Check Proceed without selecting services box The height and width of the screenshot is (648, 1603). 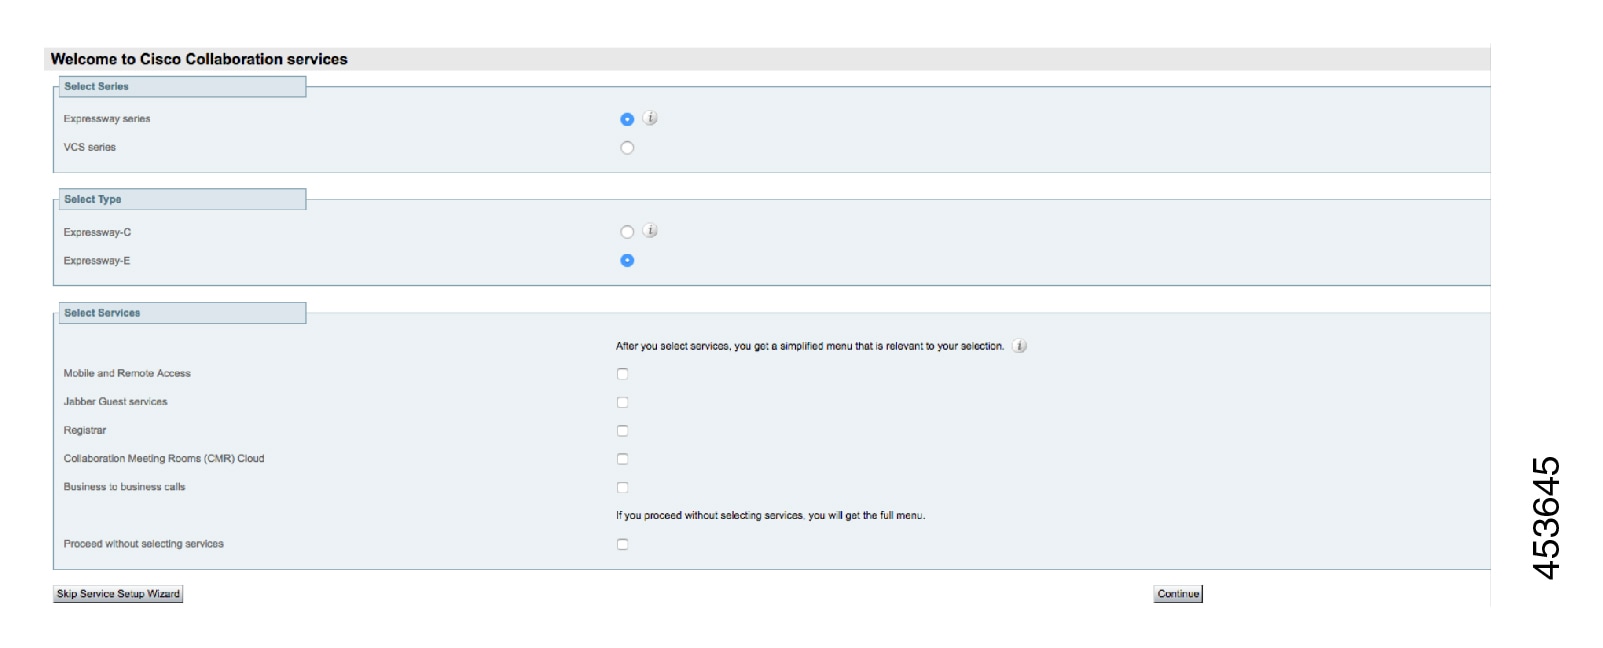coord(622,544)
